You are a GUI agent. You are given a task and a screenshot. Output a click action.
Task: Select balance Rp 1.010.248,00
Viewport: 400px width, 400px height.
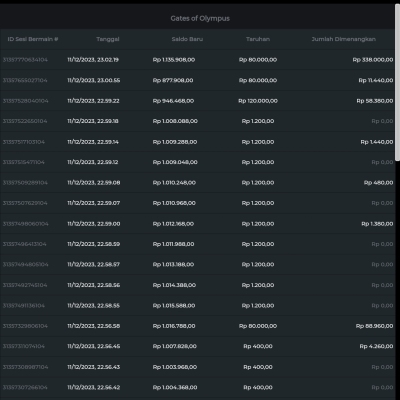tap(174, 183)
